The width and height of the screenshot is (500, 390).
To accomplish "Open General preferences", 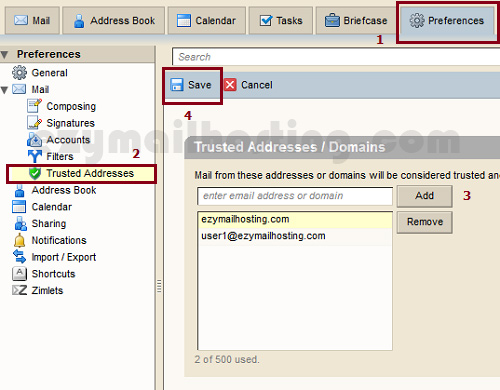I will [49, 73].
